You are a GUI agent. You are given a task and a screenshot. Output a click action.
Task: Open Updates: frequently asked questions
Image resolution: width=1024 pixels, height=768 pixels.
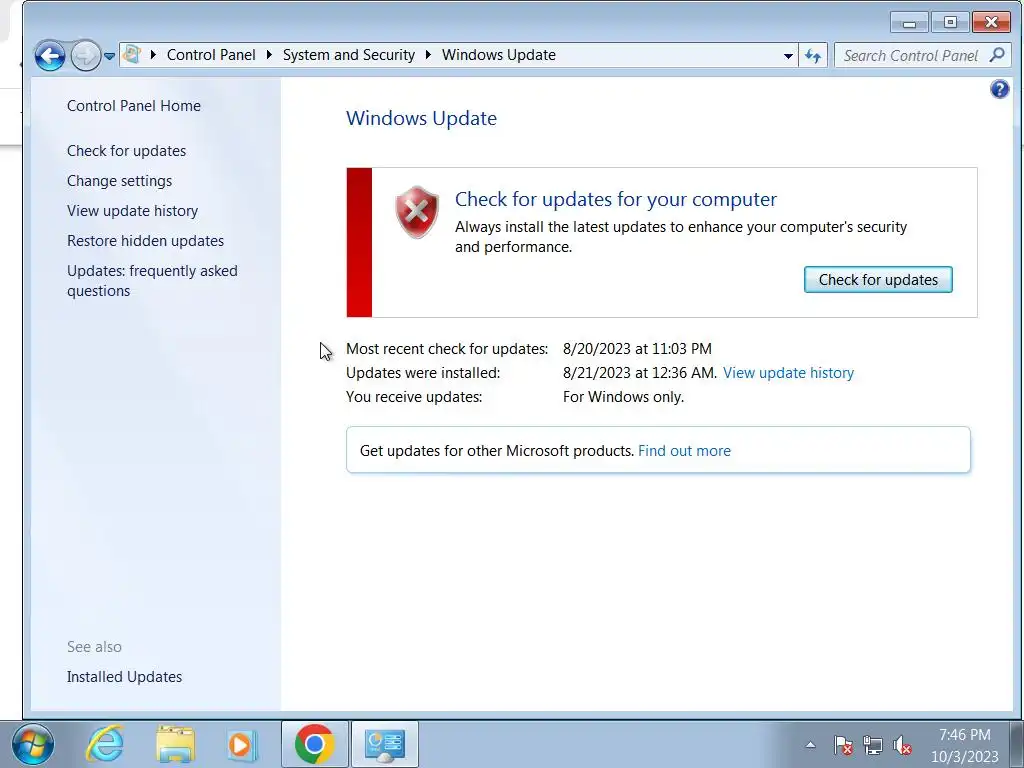coord(152,281)
